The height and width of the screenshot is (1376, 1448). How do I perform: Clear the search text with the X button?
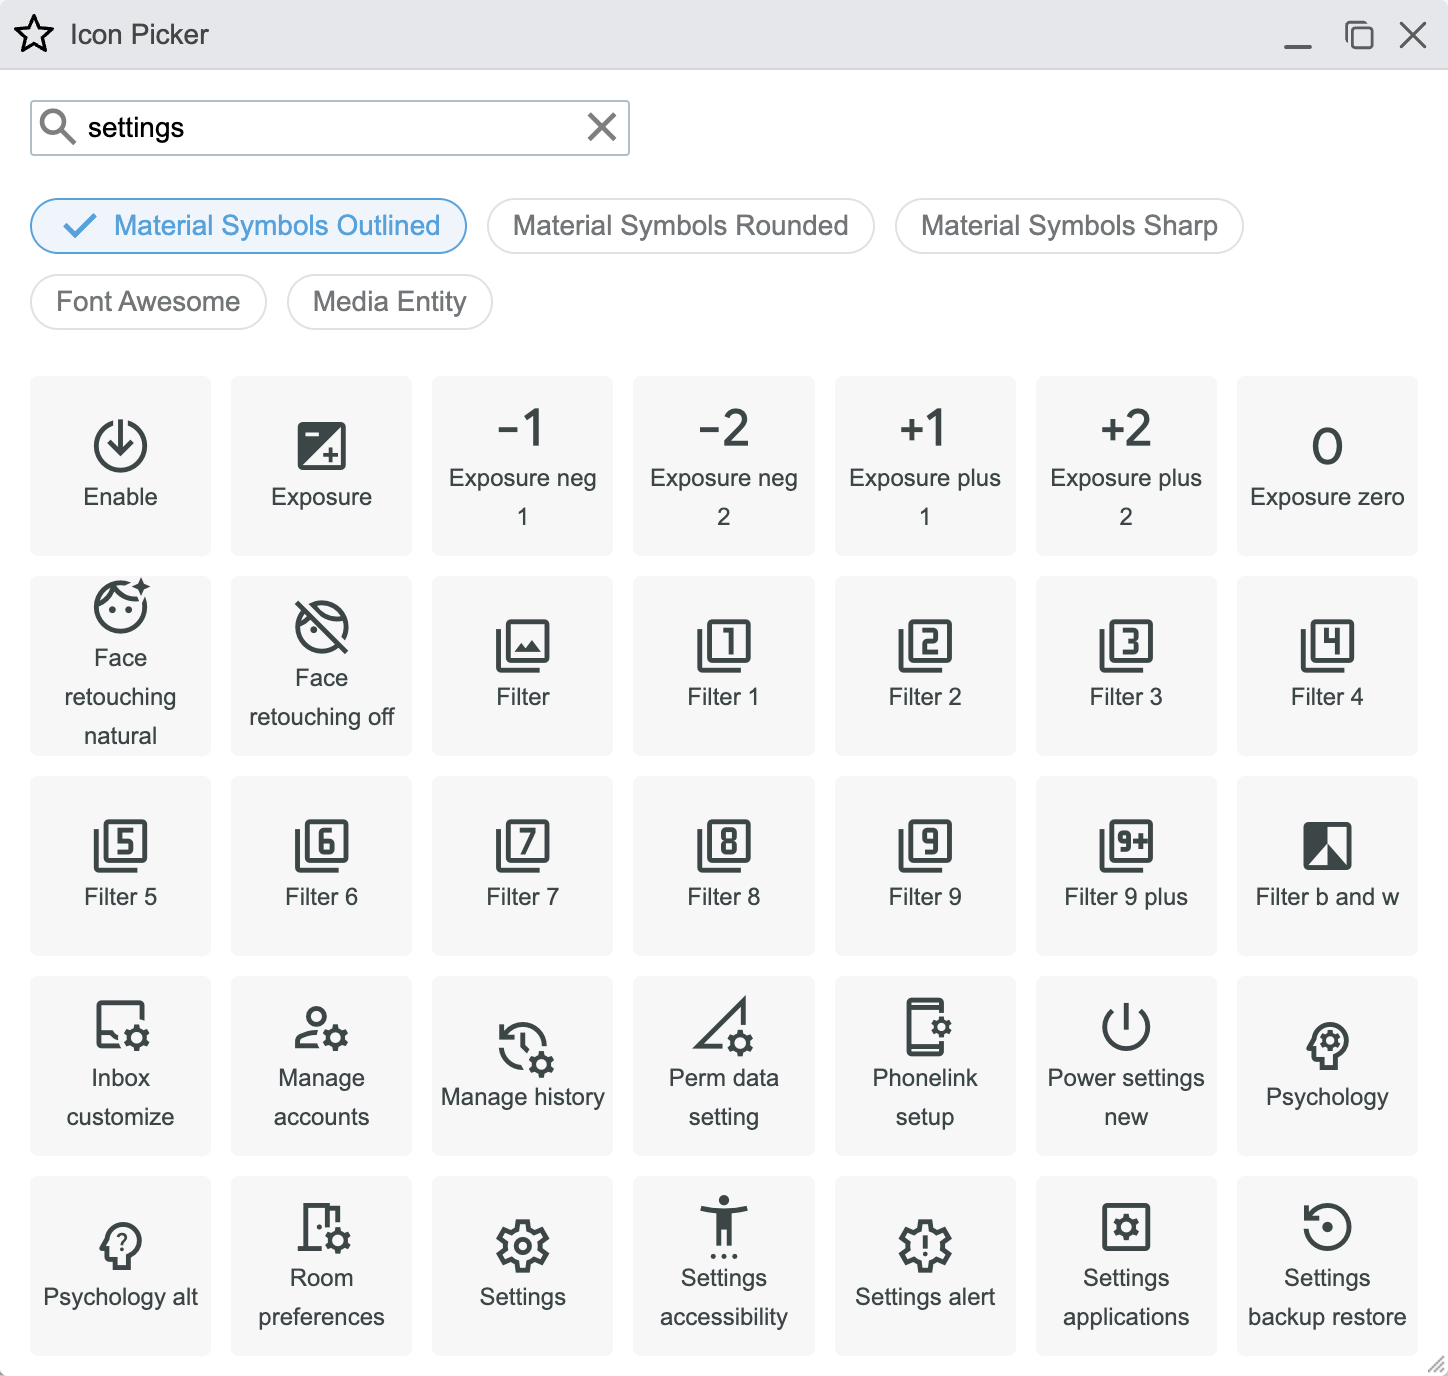(601, 127)
